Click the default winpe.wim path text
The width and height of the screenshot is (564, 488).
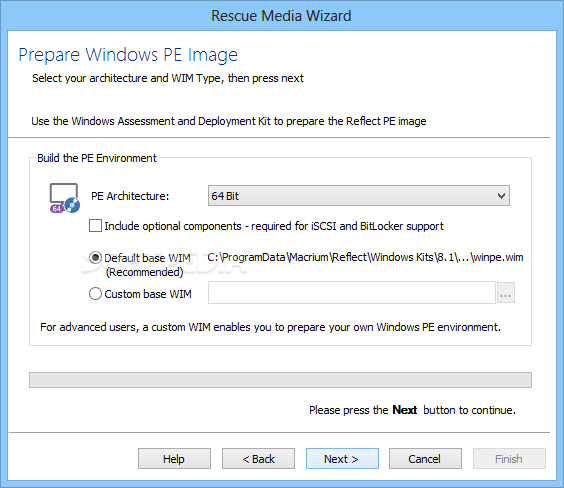(x=365, y=257)
